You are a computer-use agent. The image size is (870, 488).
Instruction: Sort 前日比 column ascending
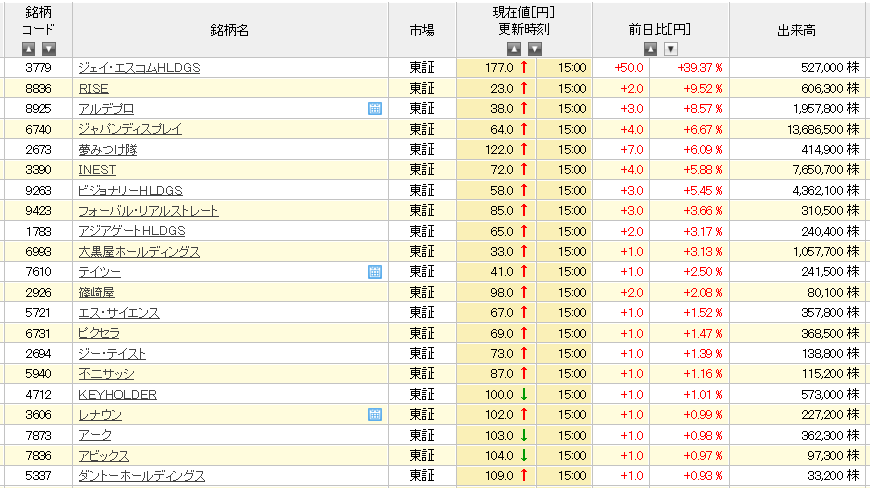click(650, 49)
